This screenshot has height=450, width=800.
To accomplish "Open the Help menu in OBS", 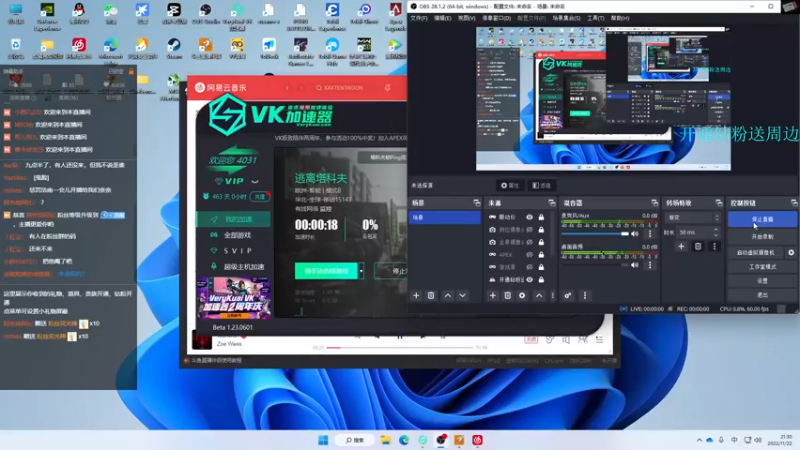I will [x=620, y=18].
